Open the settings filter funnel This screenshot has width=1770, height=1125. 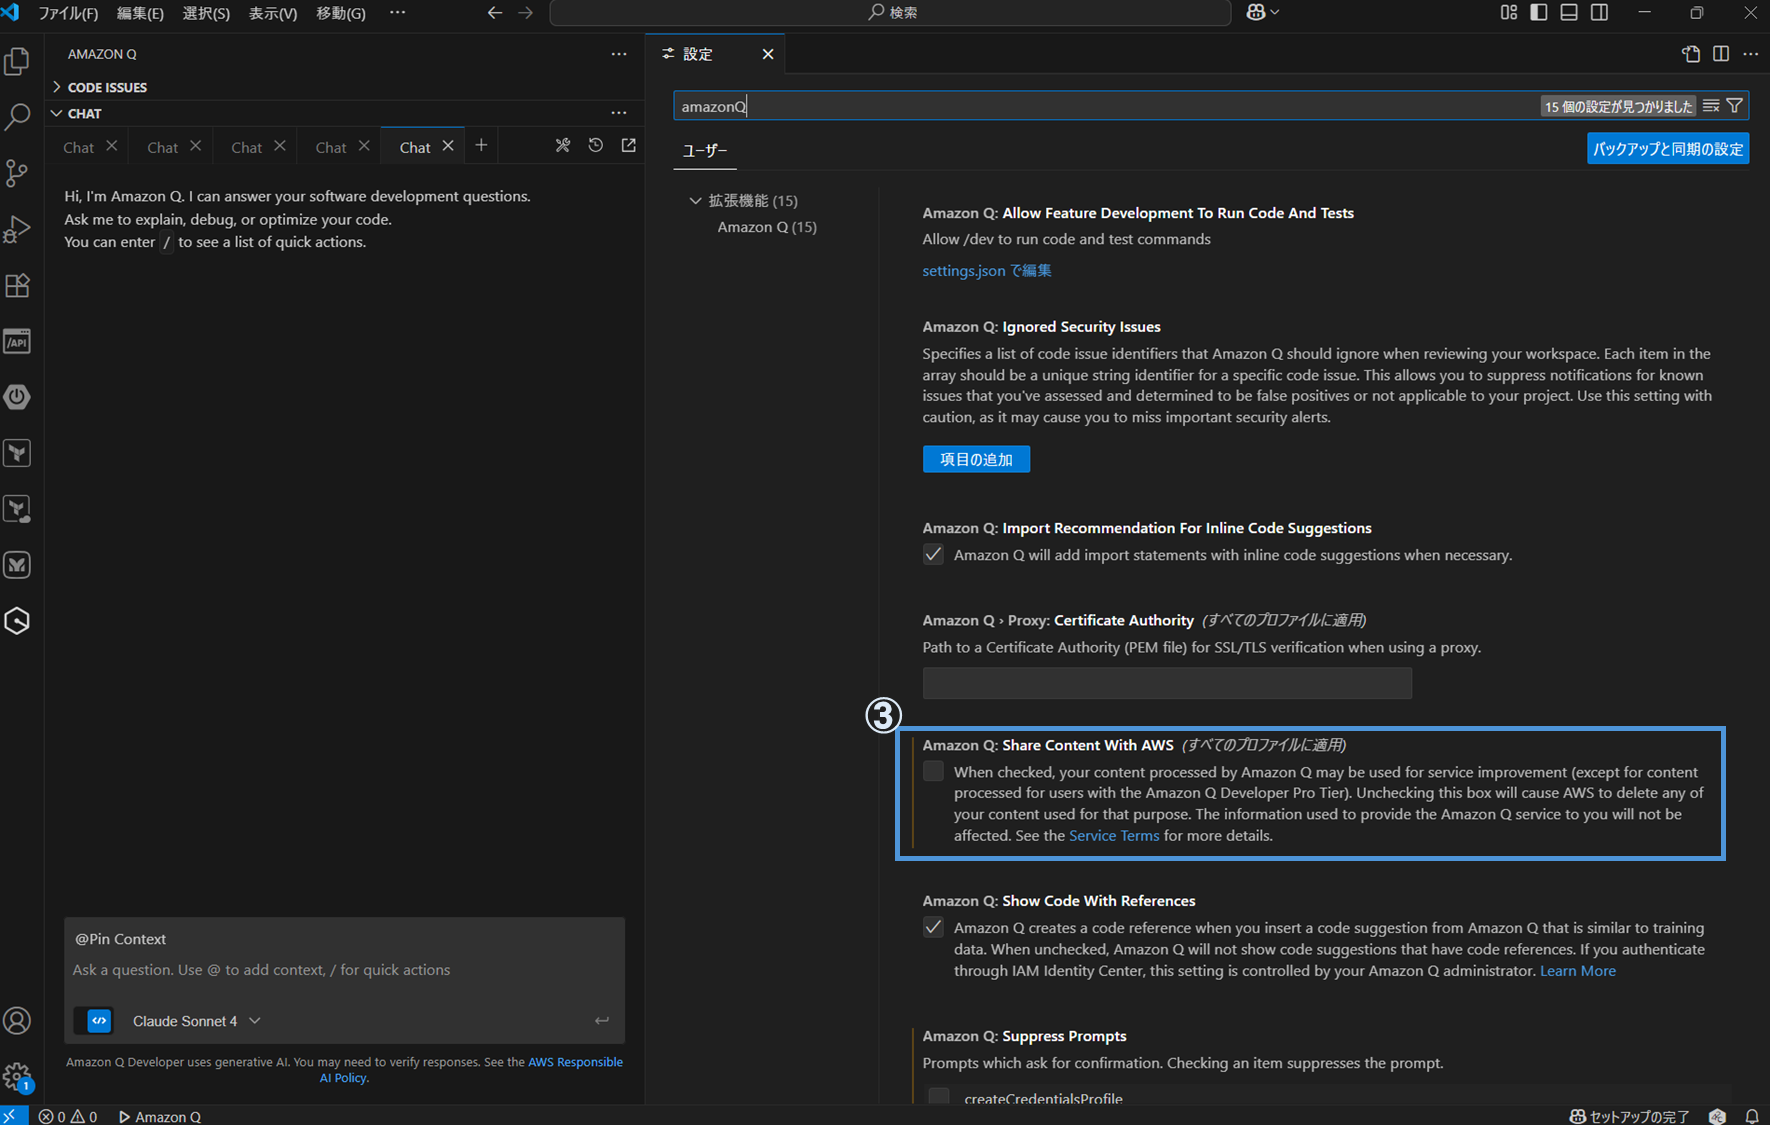(1735, 106)
